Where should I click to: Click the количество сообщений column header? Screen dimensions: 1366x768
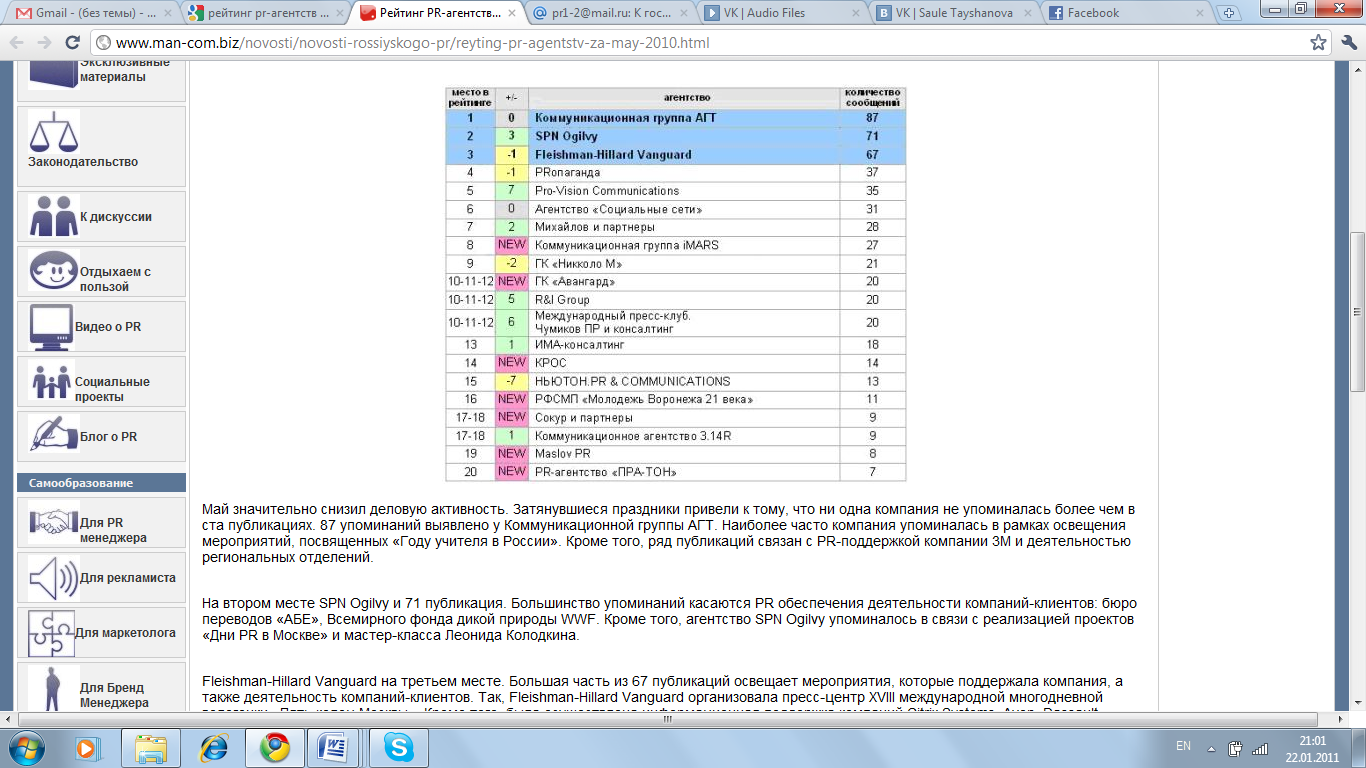(873, 98)
